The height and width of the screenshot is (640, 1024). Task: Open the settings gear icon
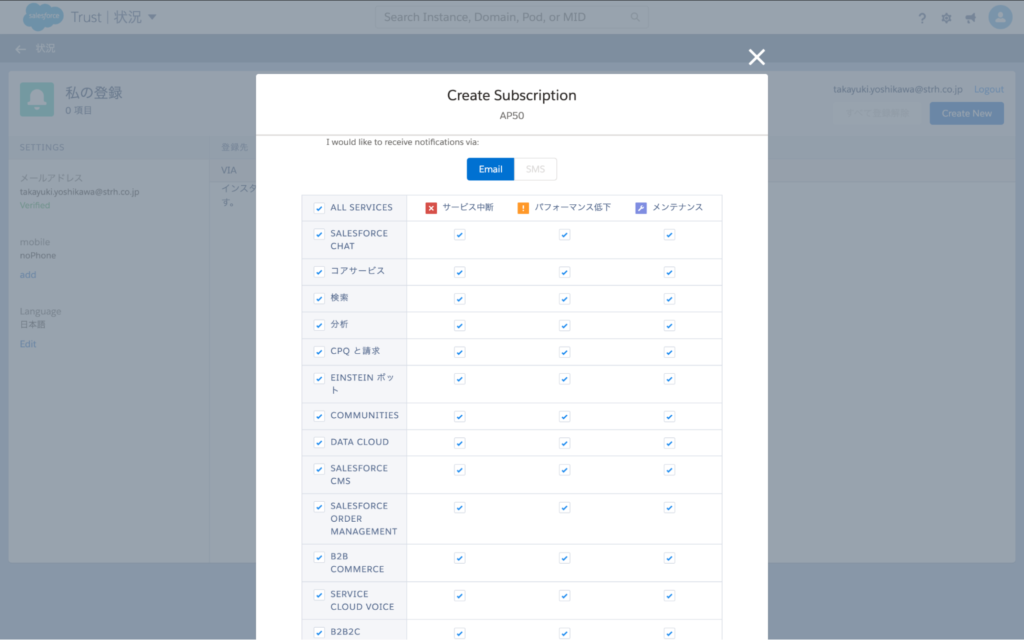point(946,18)
